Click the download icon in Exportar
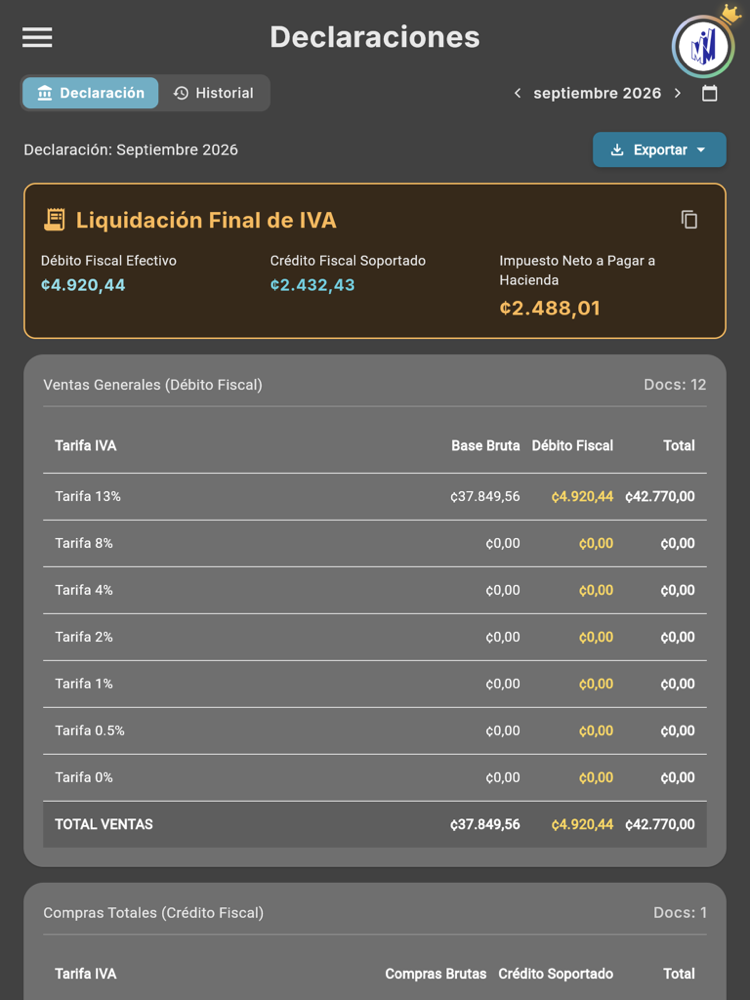750x1000 pixels. tap(617, 150)
